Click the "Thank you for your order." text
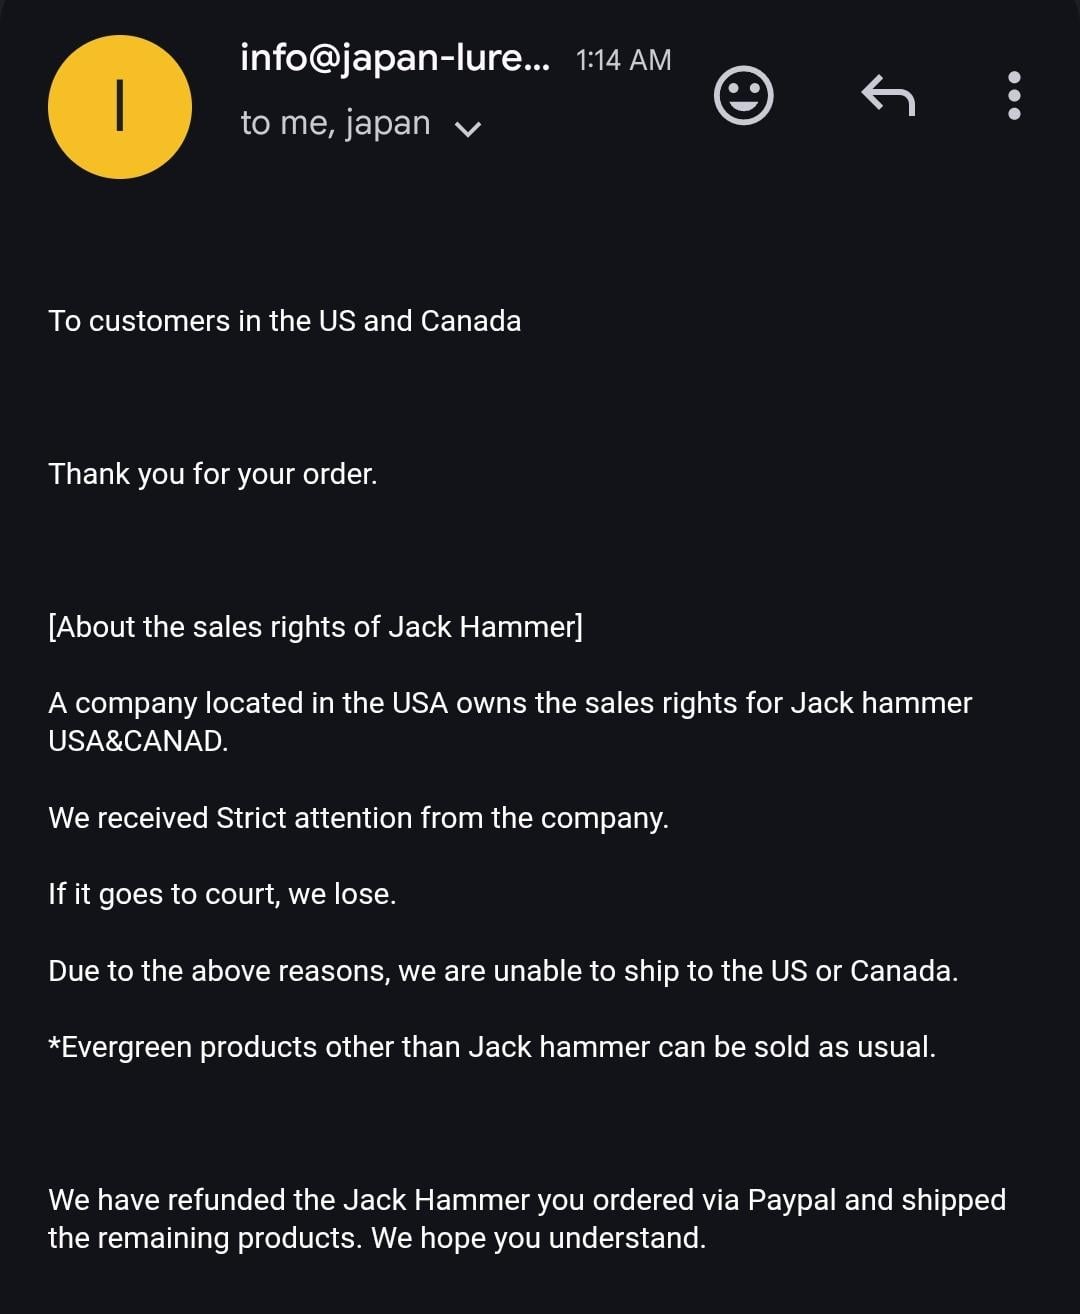1080x1314 pixels. 212,474
